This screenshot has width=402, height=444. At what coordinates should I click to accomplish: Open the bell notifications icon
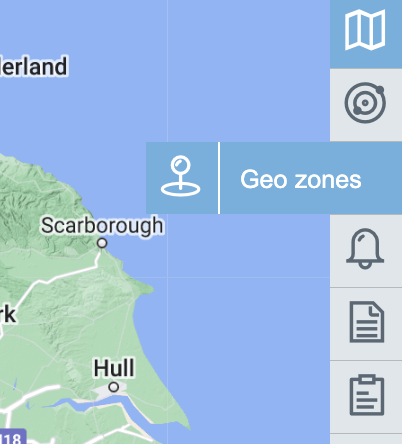click(365, 248)
